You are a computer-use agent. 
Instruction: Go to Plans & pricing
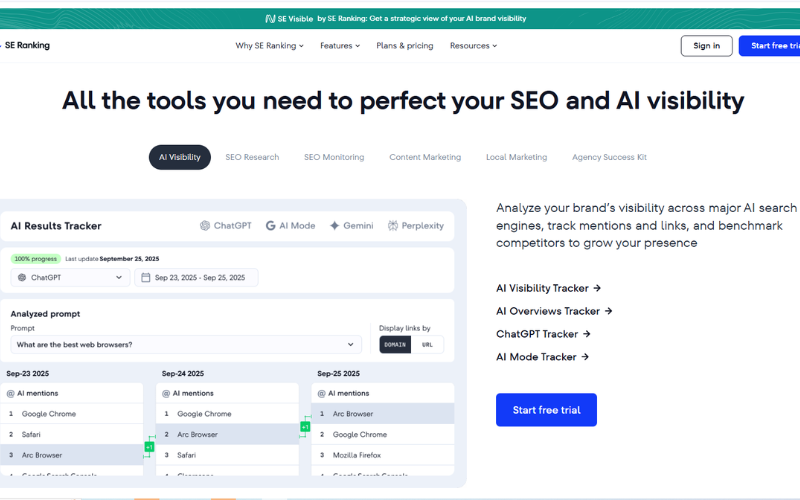tap(405, 46)
